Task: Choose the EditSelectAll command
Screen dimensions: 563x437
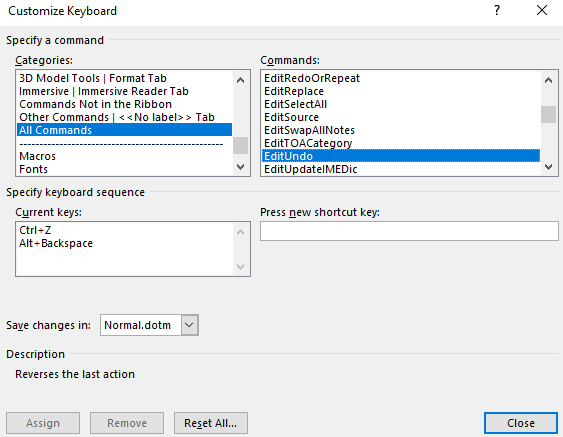Action: click(x=296, y=104)
